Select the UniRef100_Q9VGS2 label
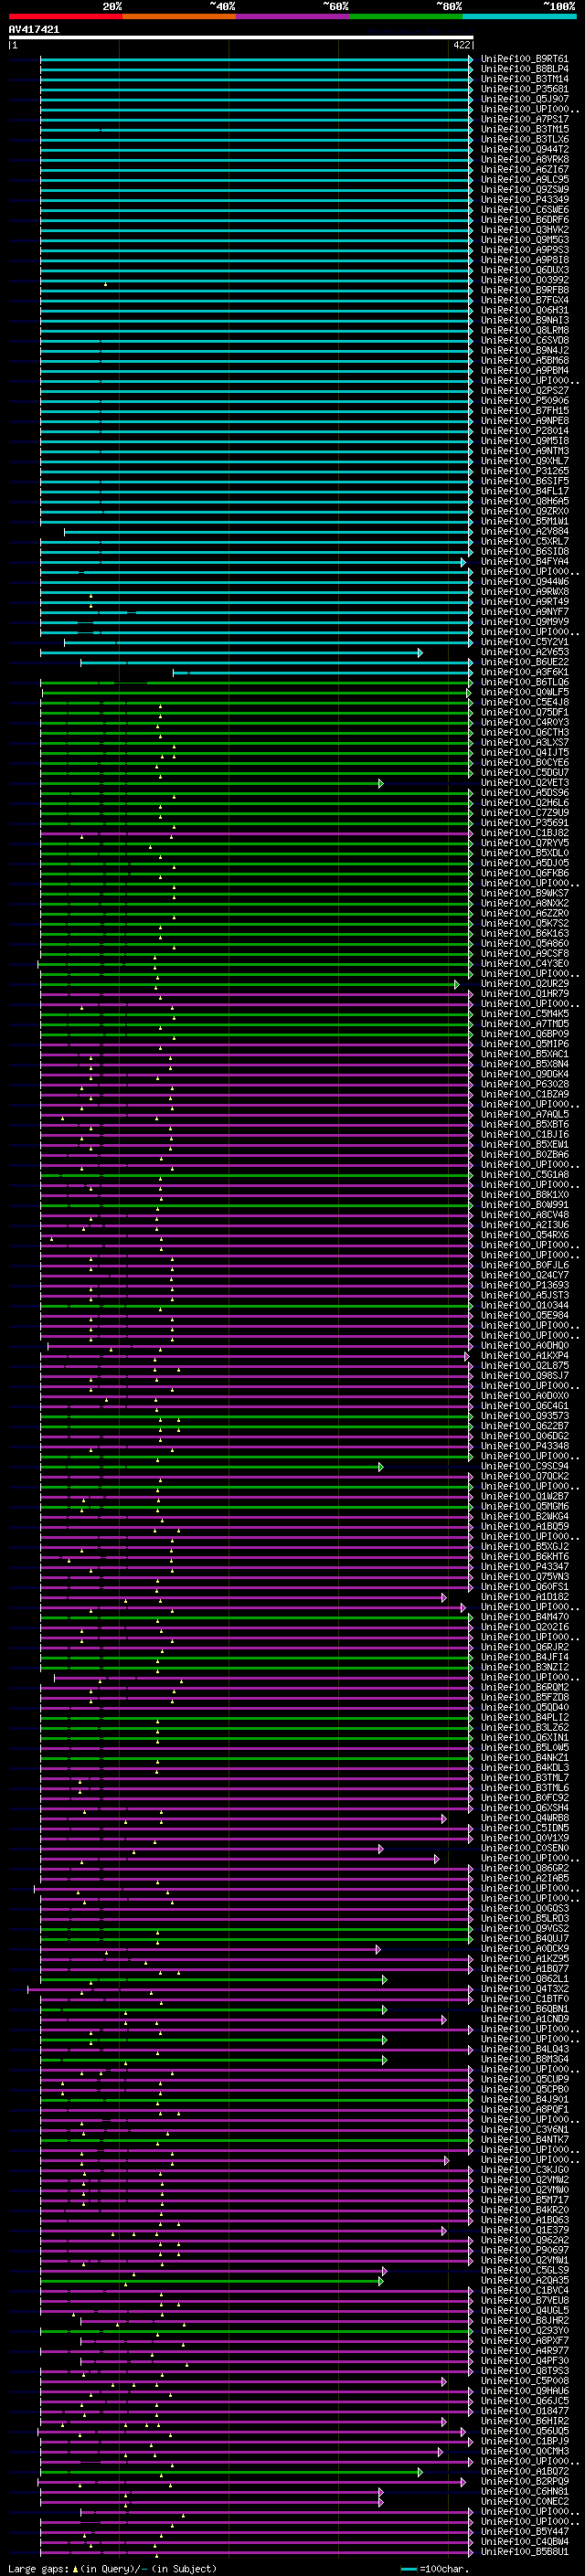The image size is (585, 2576). [x=525, y=1929]
